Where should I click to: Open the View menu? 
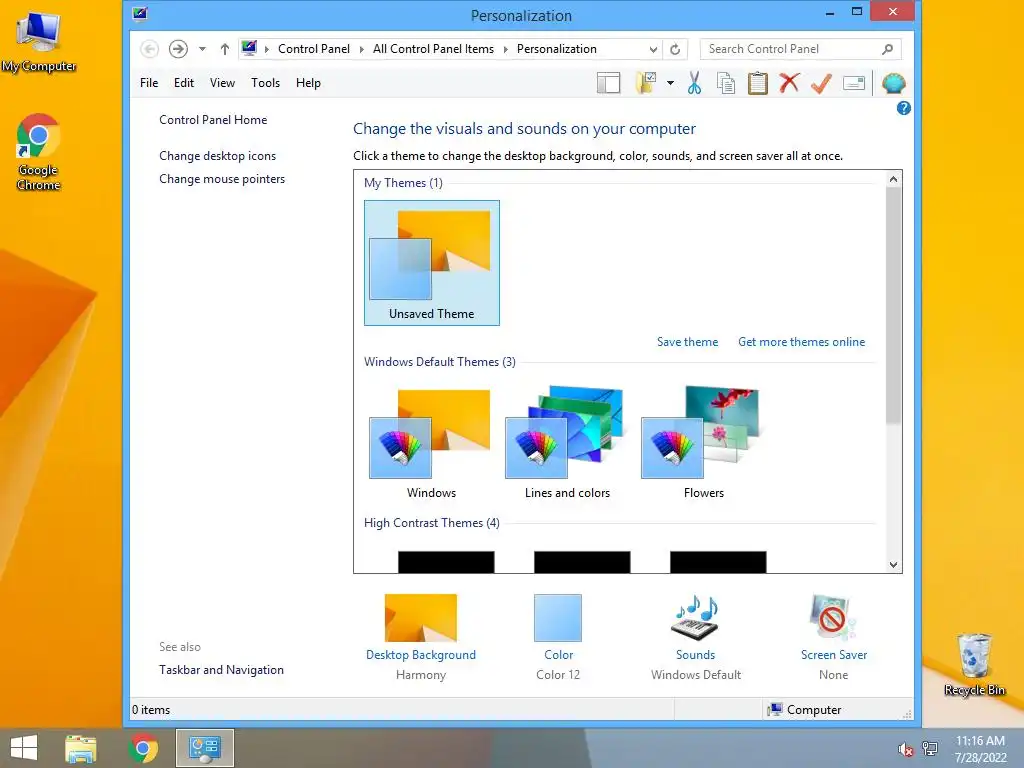pos(222,83)
